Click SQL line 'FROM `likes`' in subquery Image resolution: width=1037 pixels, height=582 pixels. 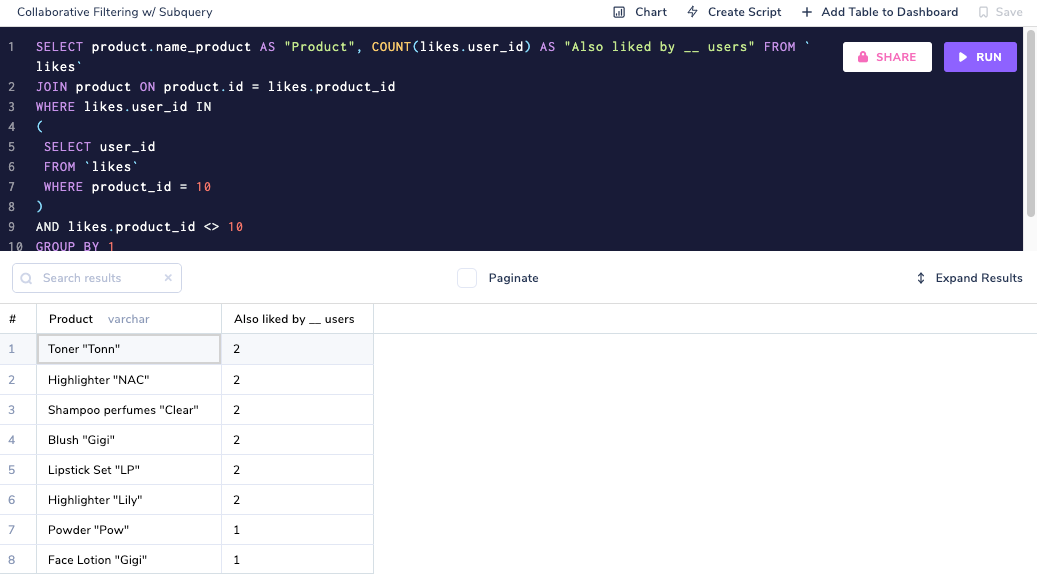click(x=91, y=167)
